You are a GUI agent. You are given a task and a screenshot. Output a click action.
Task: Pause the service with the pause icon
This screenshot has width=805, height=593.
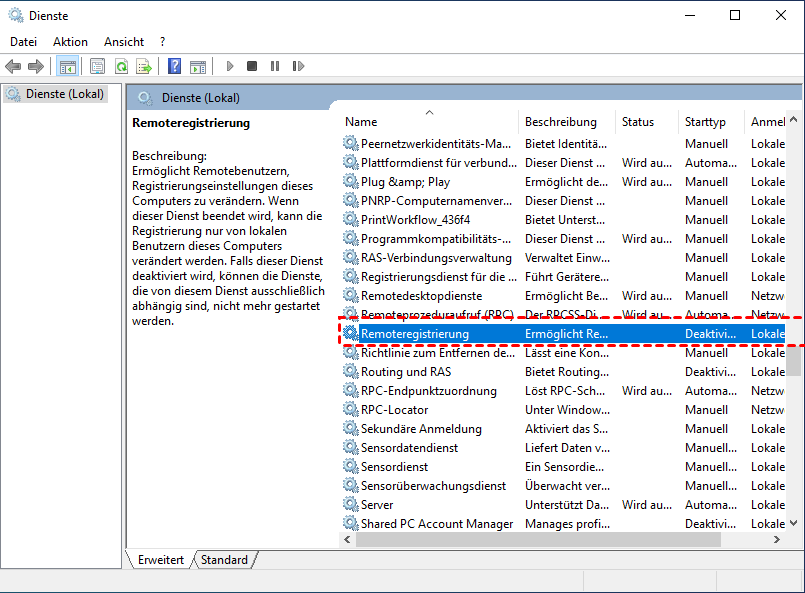275,66
